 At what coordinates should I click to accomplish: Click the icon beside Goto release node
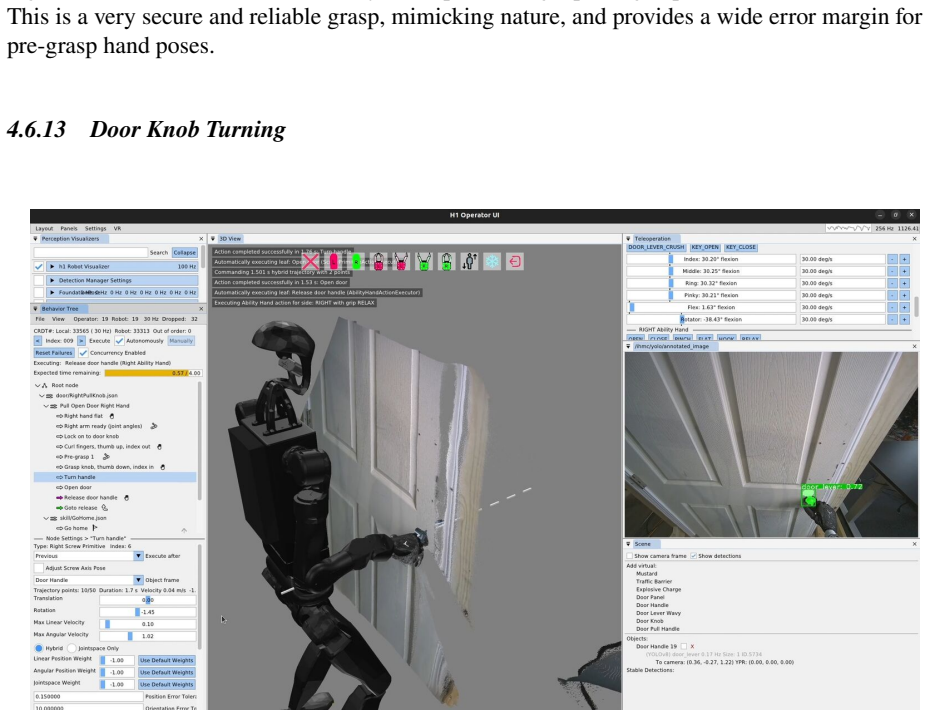pos(105,508)
